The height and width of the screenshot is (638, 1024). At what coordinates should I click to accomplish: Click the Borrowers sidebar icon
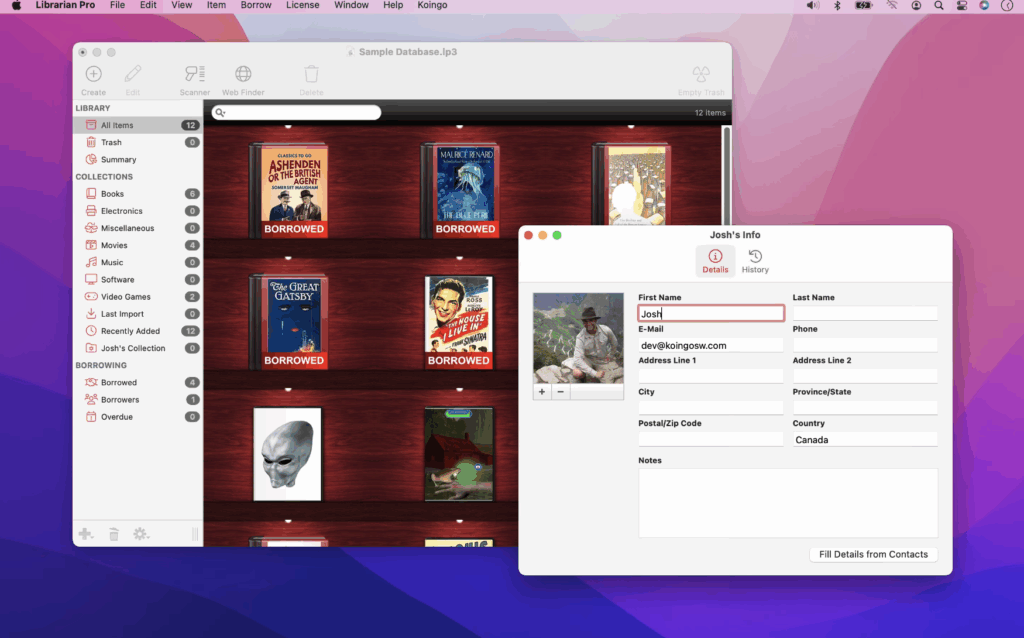click(x=91, y=399)
